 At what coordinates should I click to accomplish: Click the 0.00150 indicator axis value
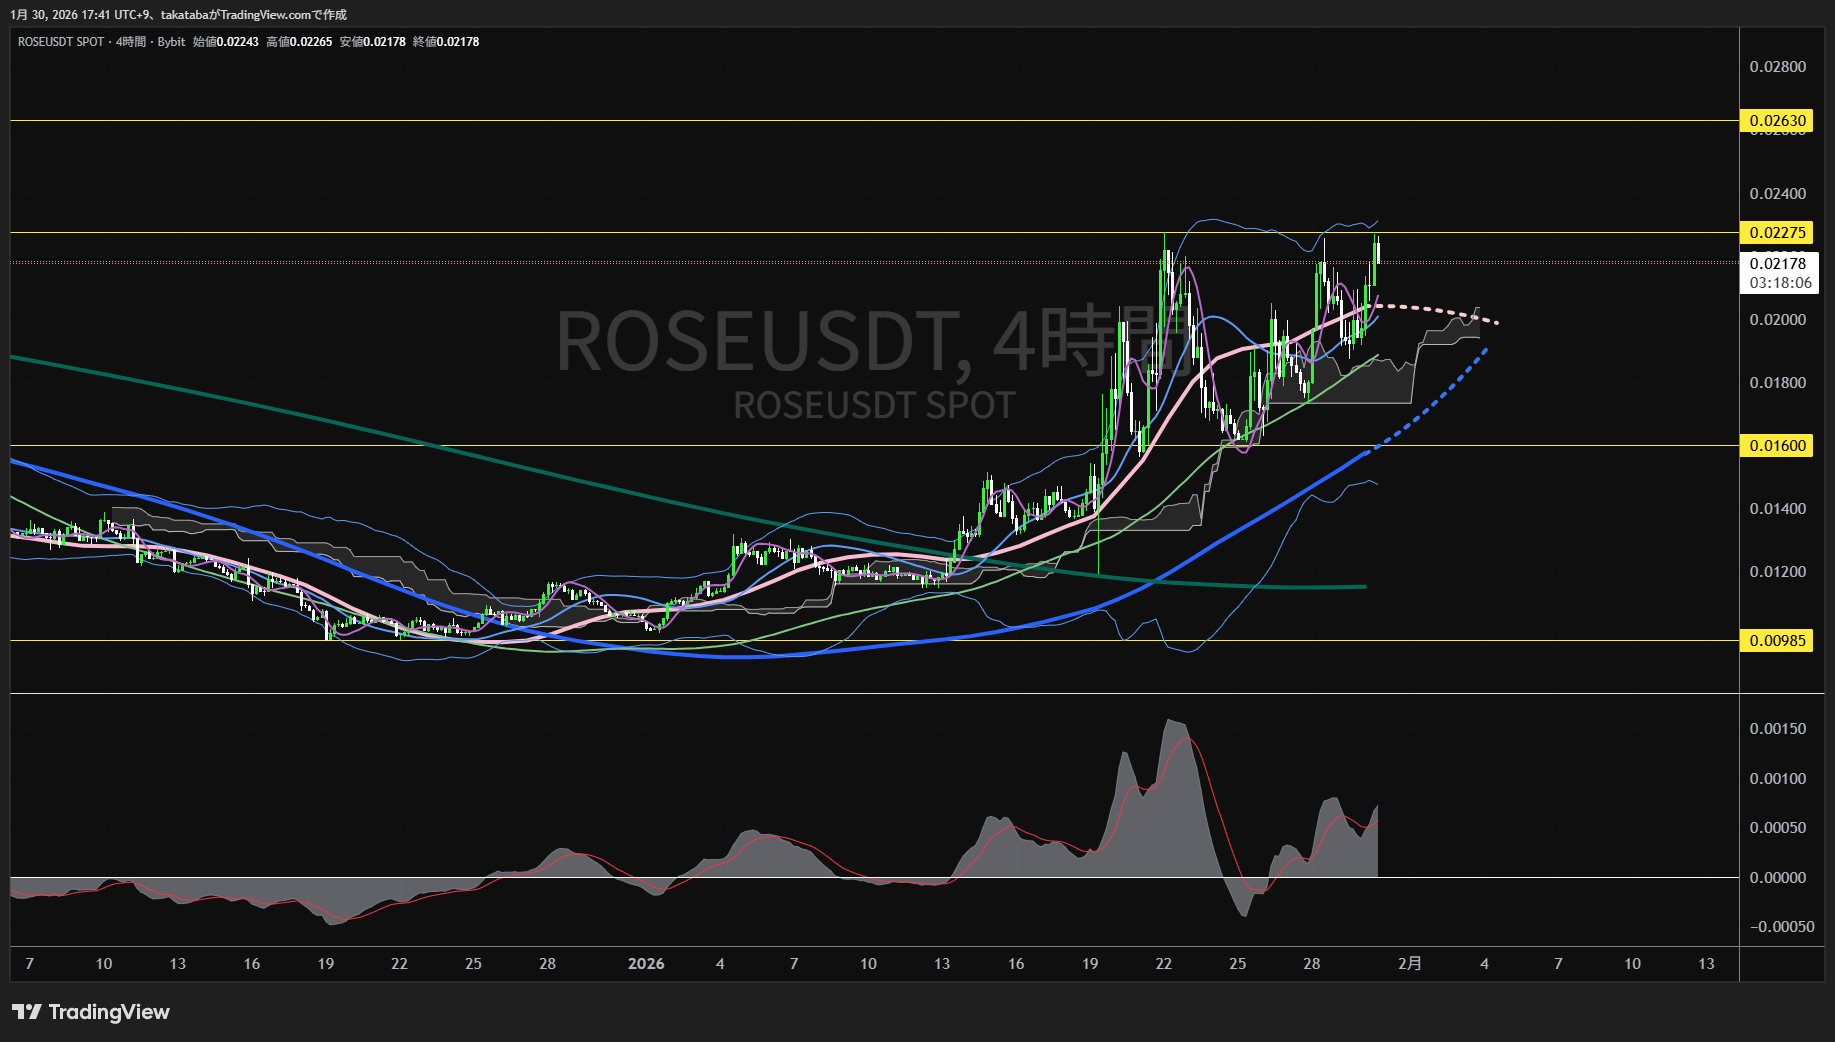(1777, 729)
